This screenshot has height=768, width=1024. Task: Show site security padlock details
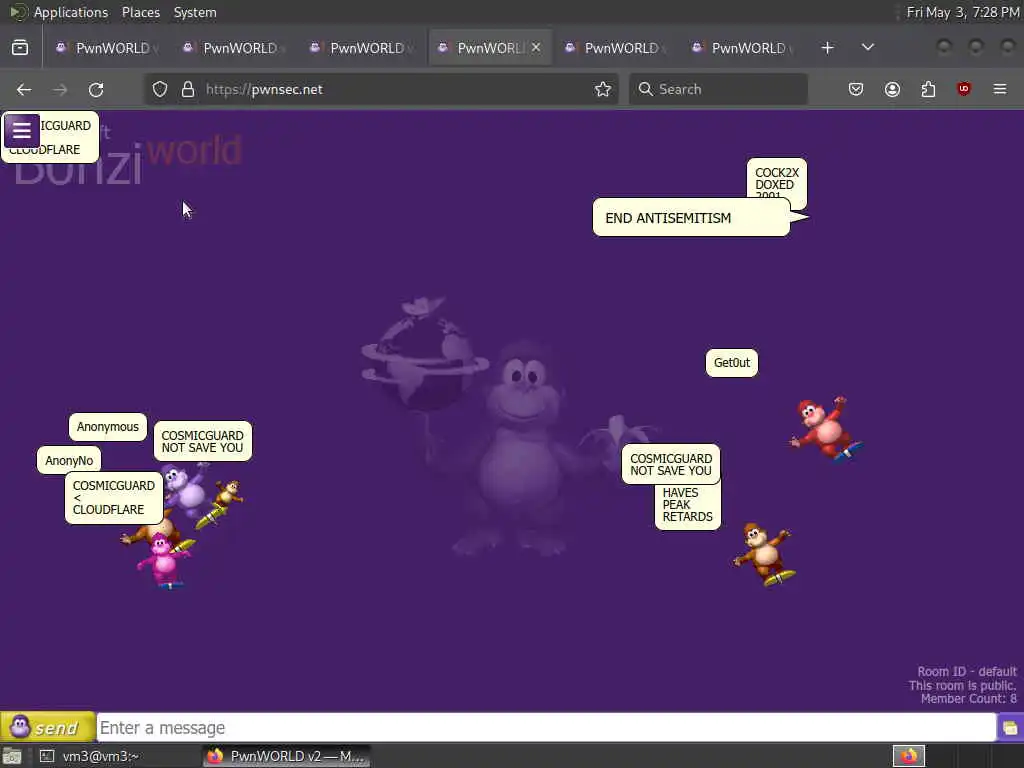[188, 89]
